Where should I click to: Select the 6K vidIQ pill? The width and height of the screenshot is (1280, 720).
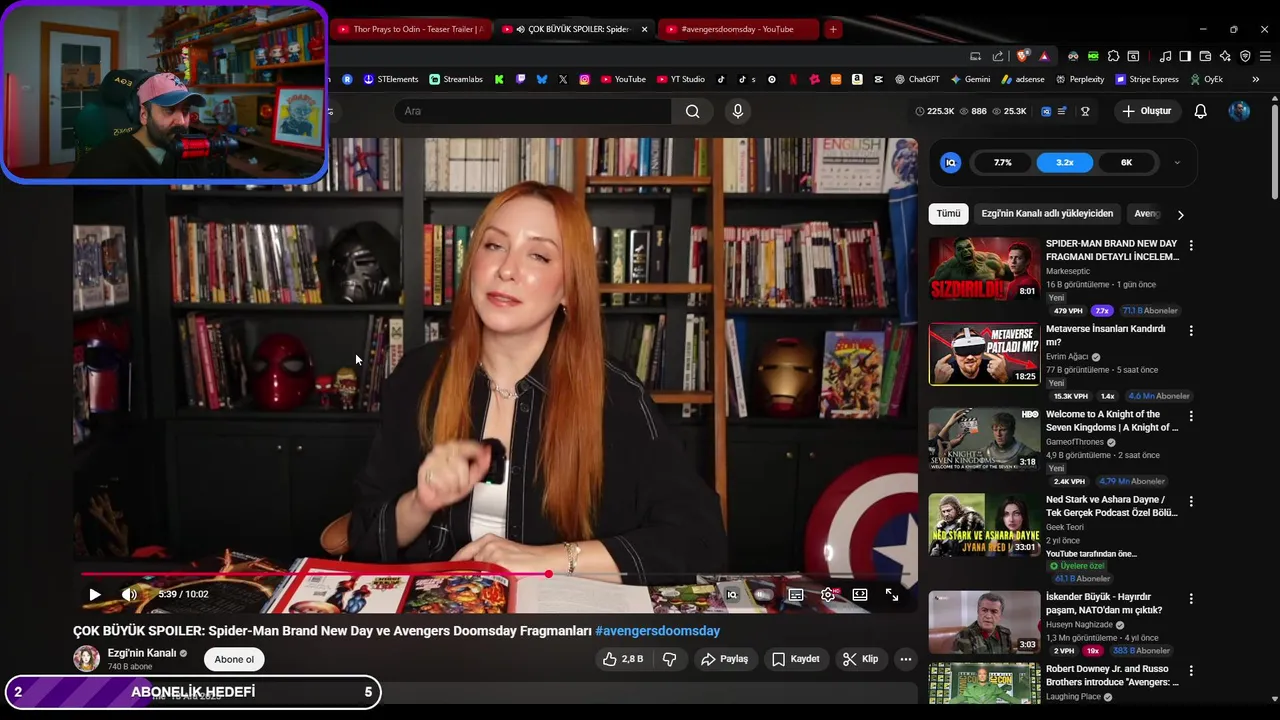tap(1126, 162)
